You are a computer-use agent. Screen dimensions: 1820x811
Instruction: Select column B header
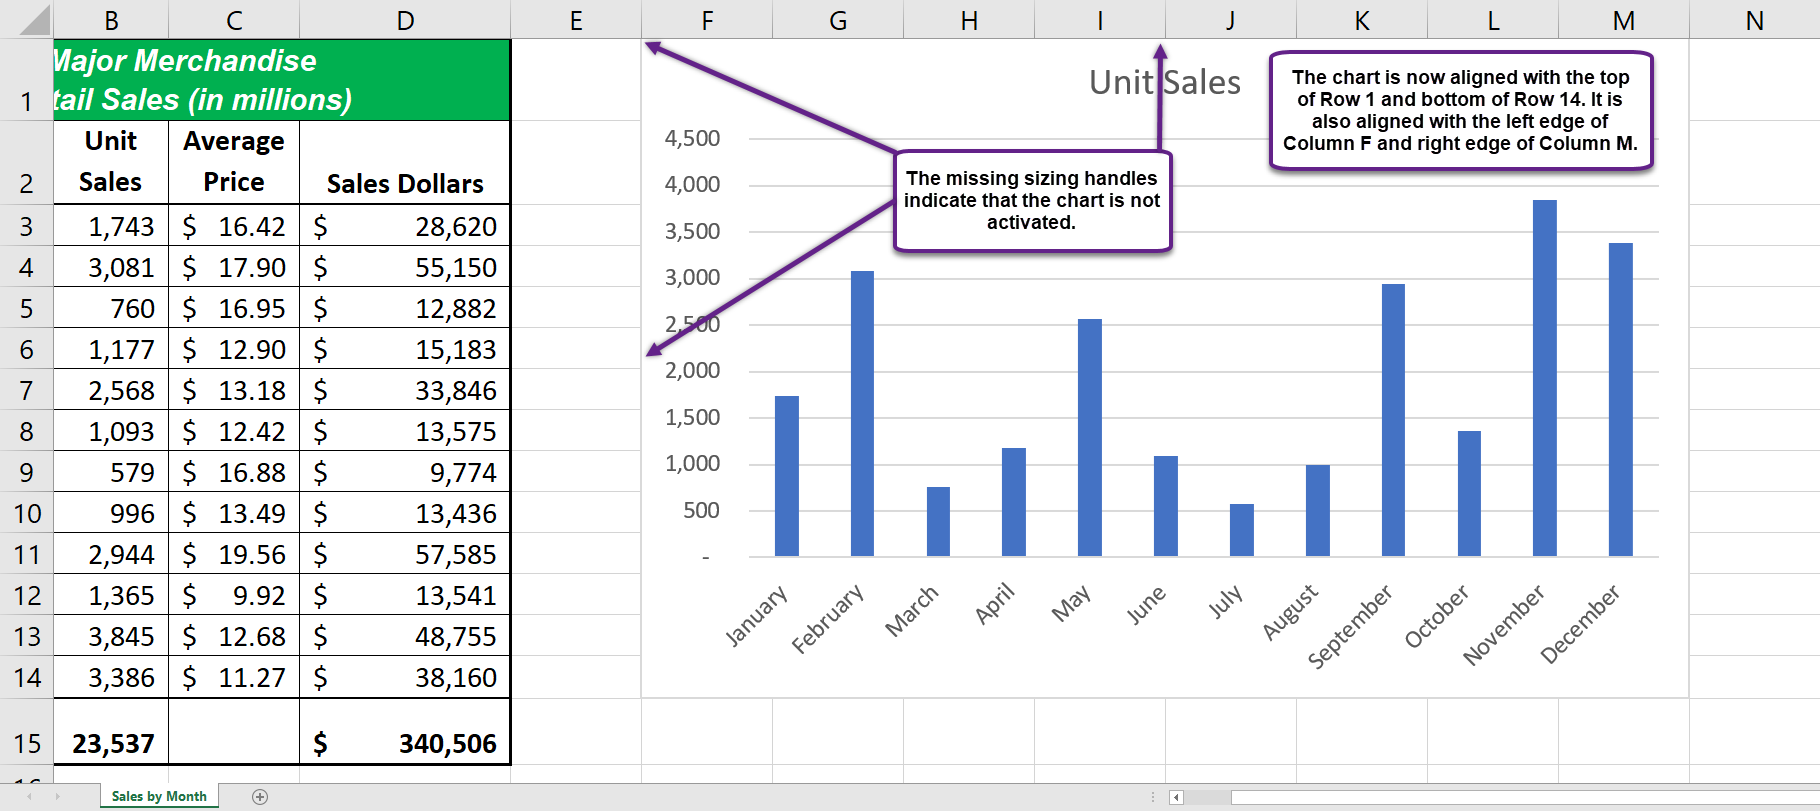(x=111, y=20)
